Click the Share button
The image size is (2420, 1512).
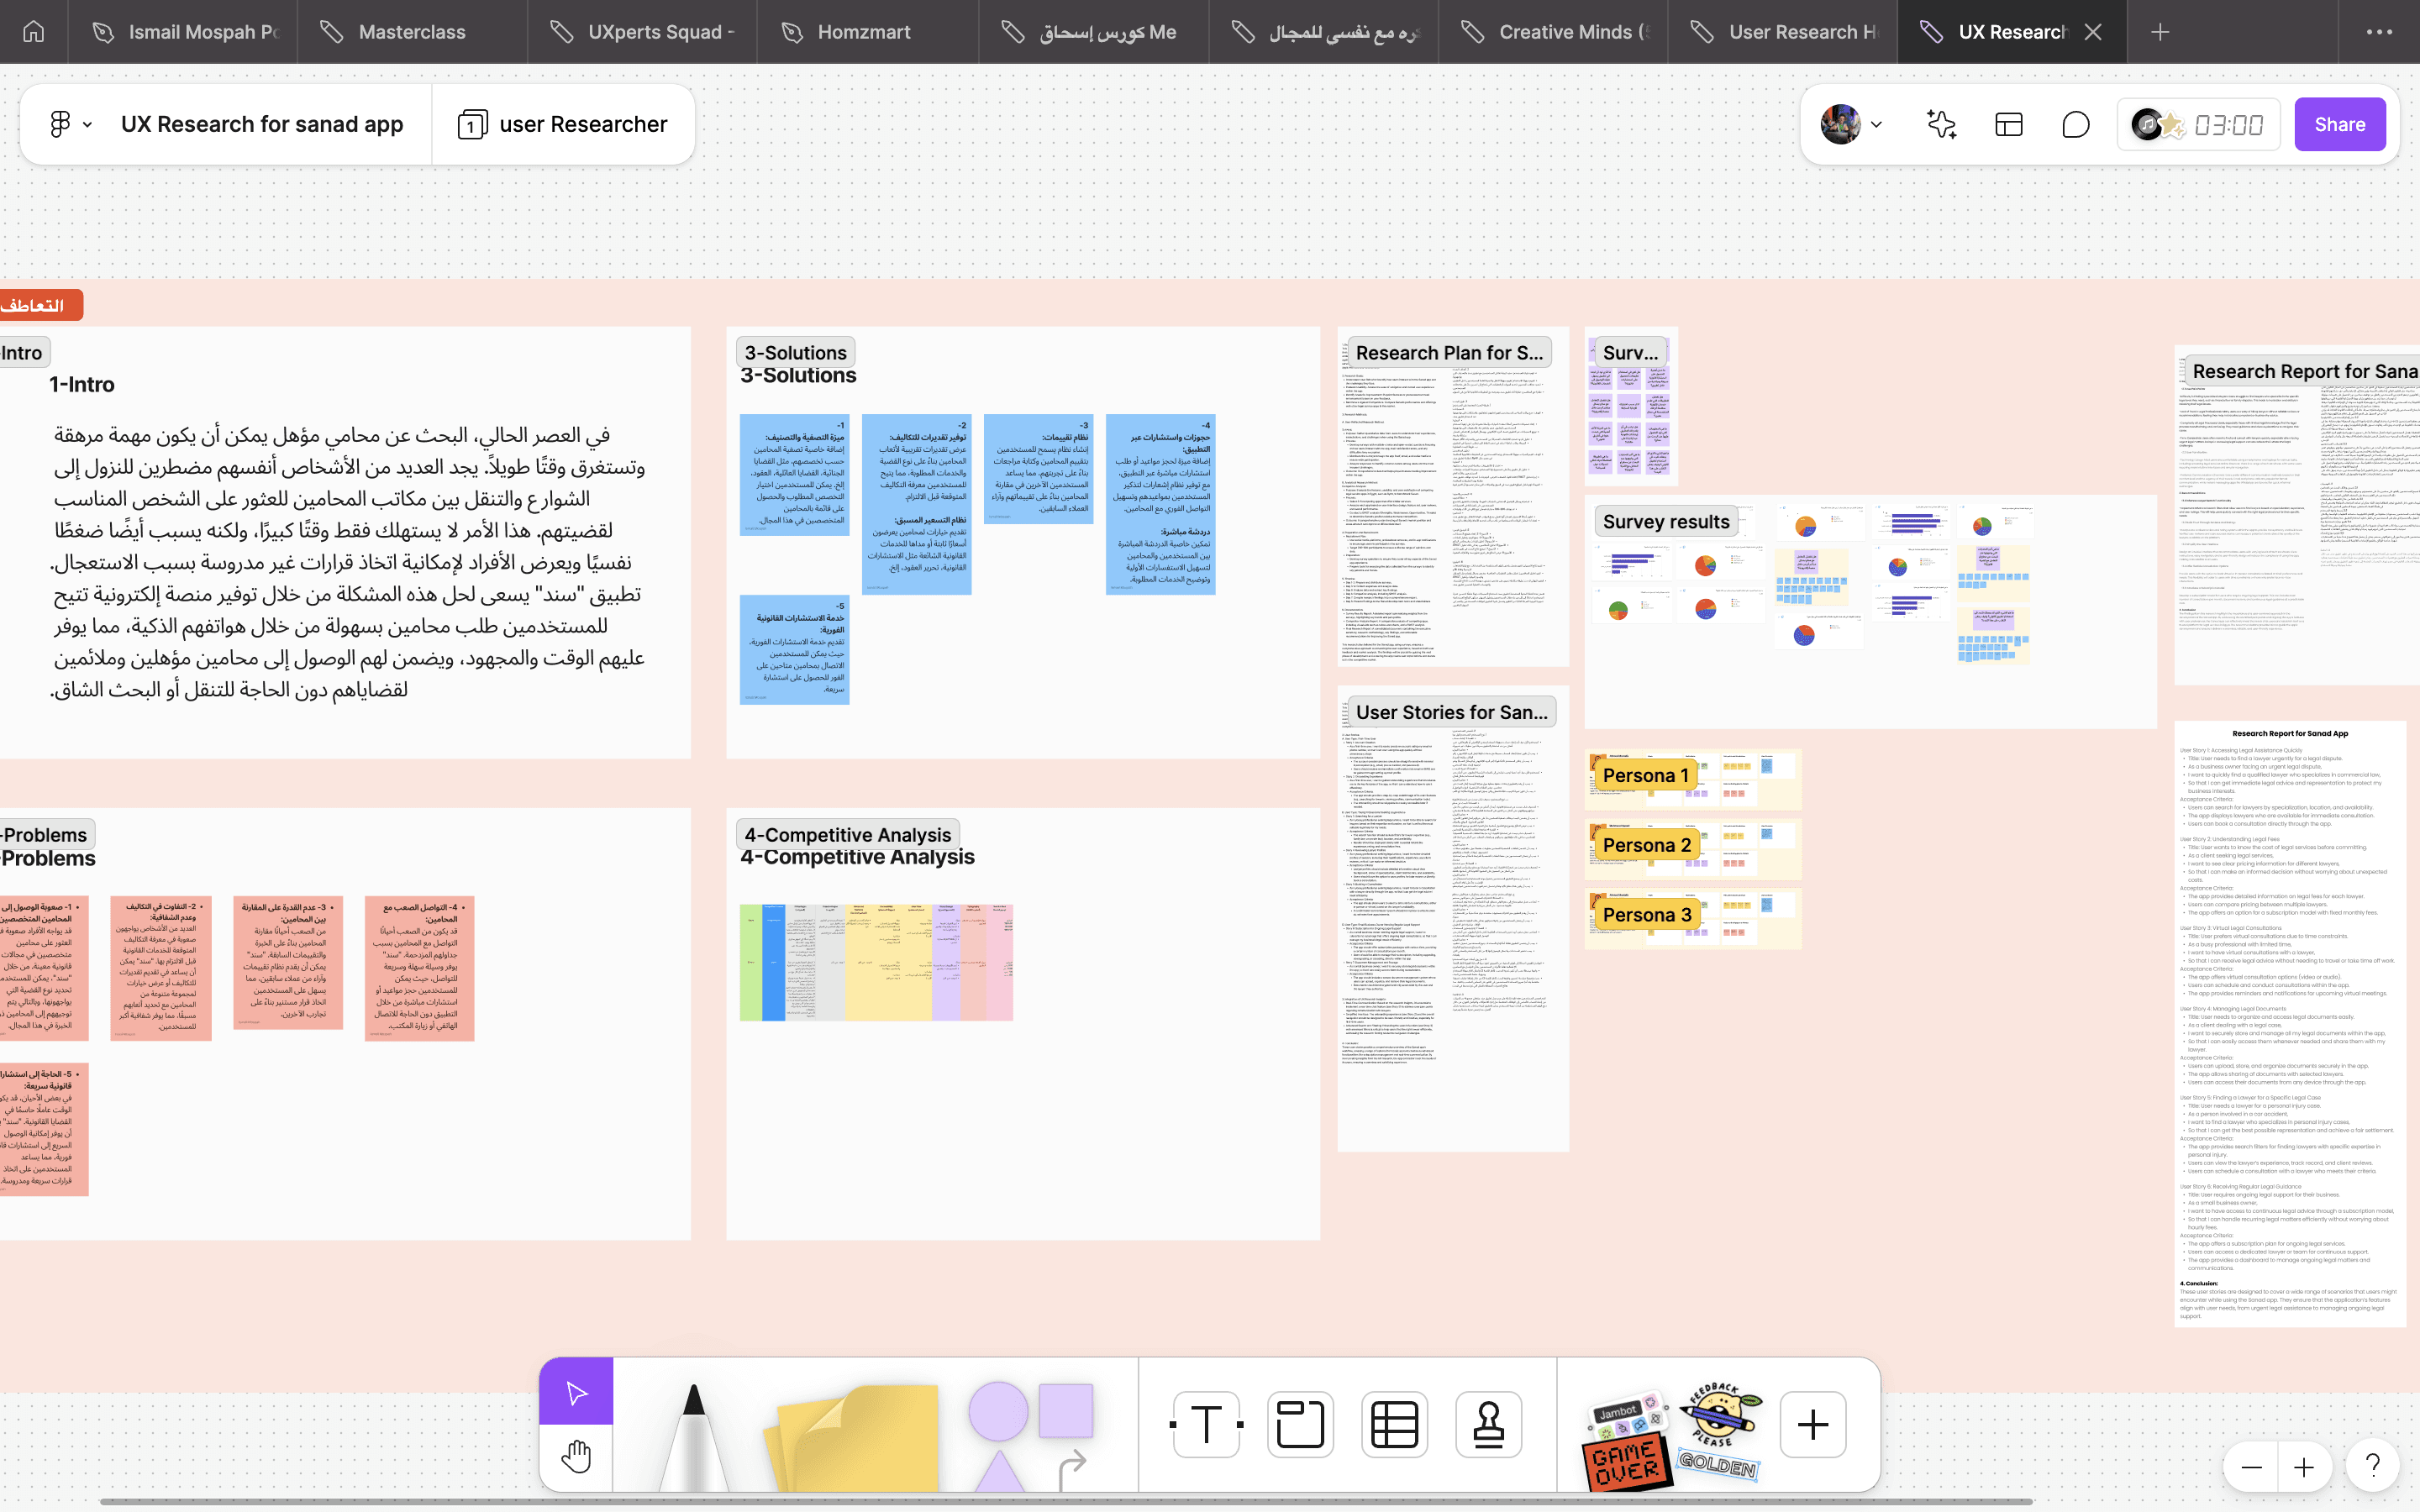pos(2339,124)
